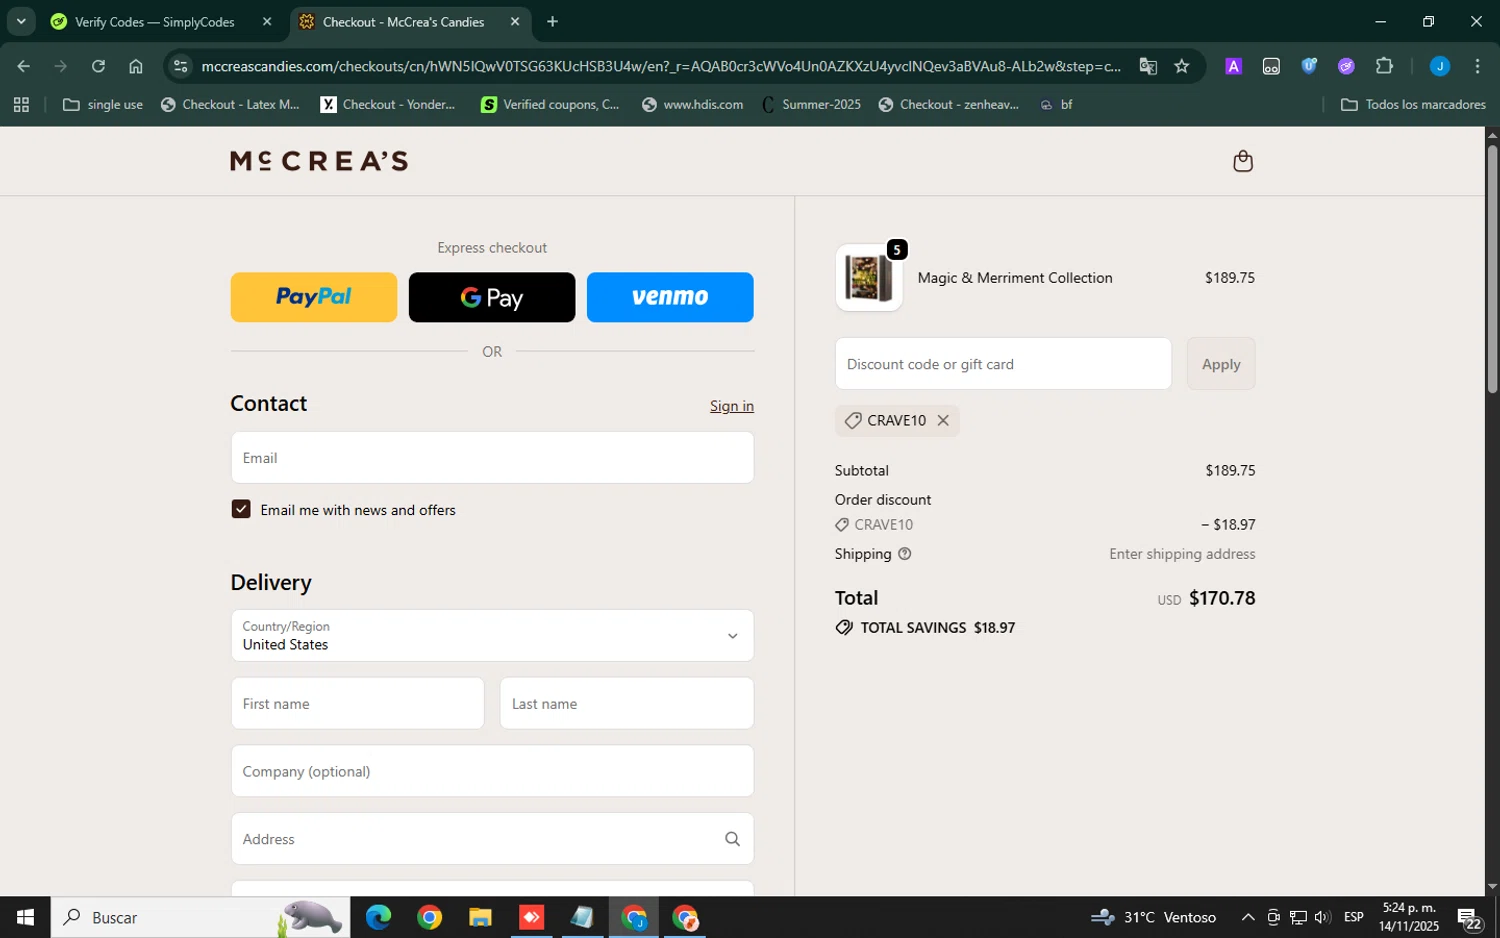
Task: Click the Apply discount button
Action: pos(1221,364)
